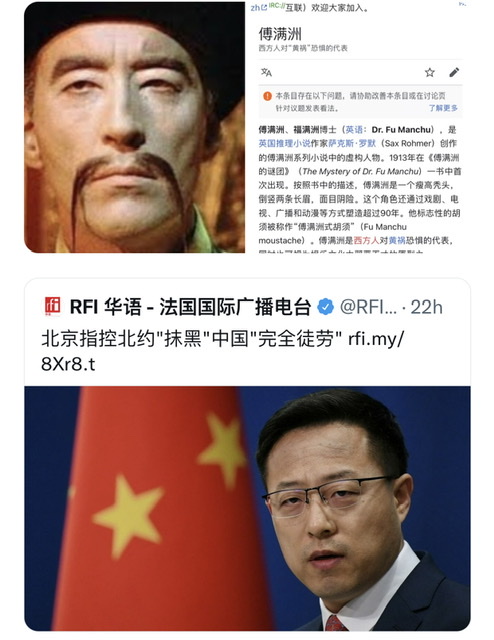Screen dimensions: 494x640
Task: Open the tweet's press conference photo
Action: pyautogui.click(x=247, y=509)
